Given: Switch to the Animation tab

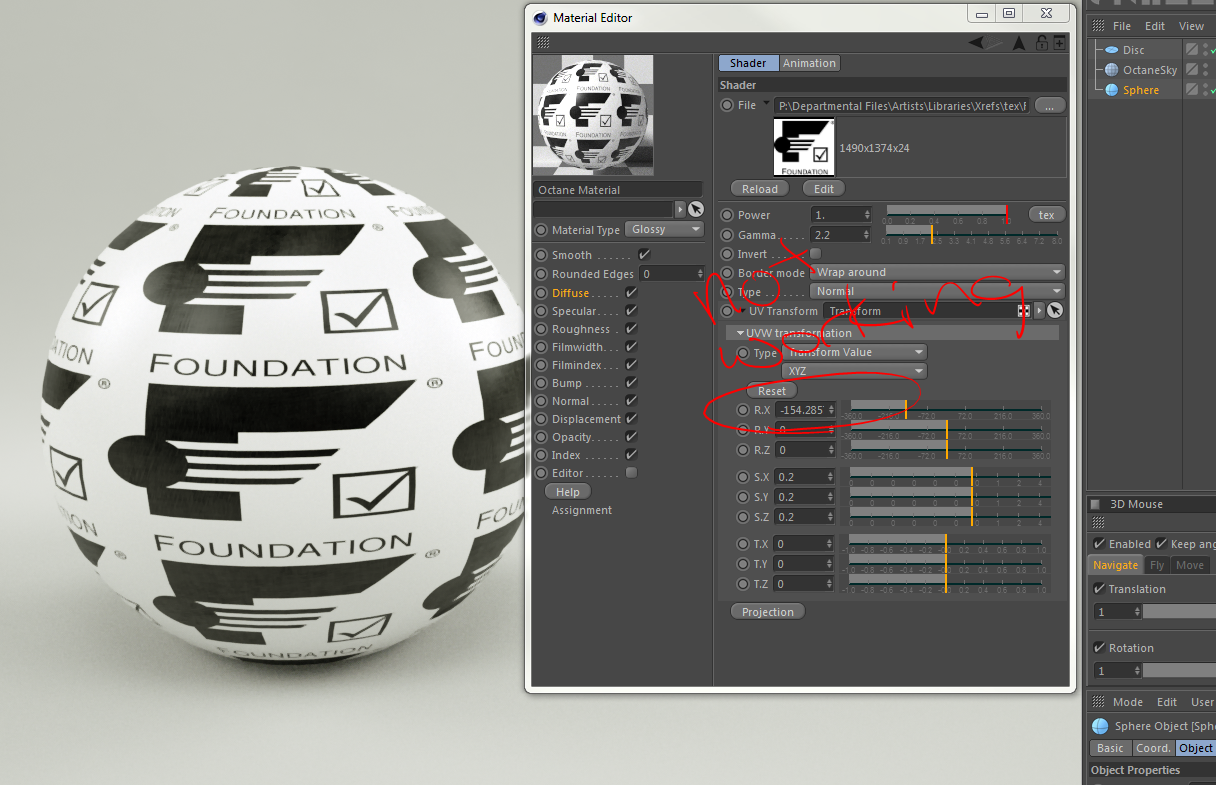Looking at the screenshot, I should 809,63.
